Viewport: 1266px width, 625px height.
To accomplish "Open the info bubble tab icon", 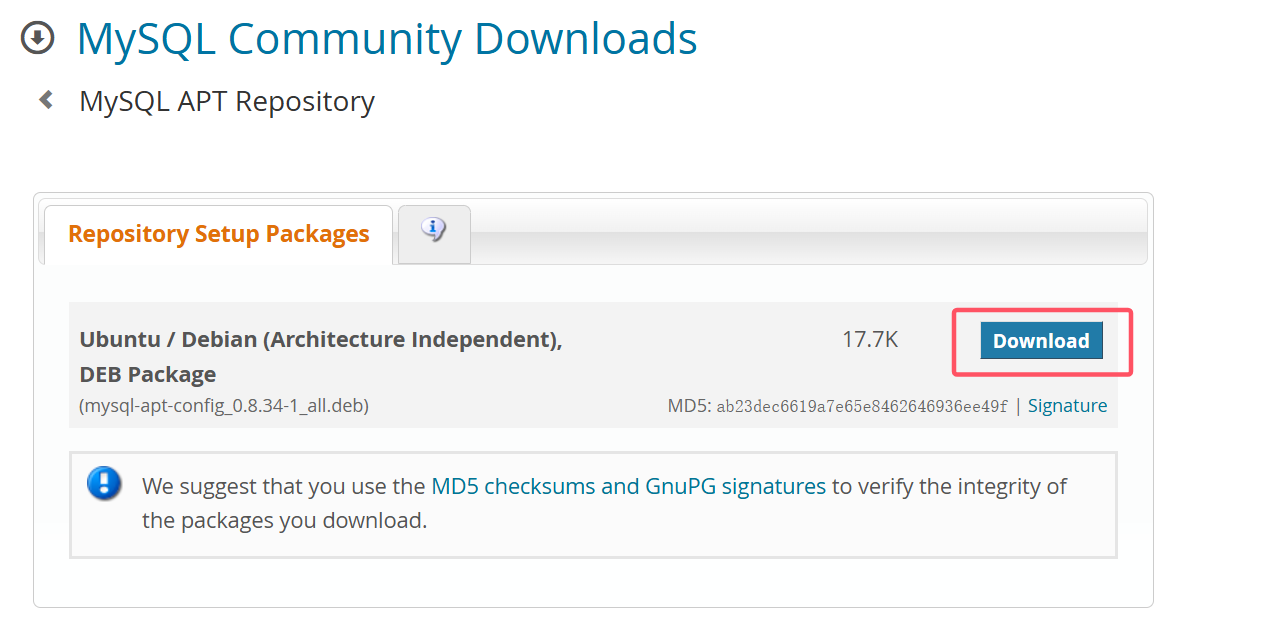I will tap(434, 231).
